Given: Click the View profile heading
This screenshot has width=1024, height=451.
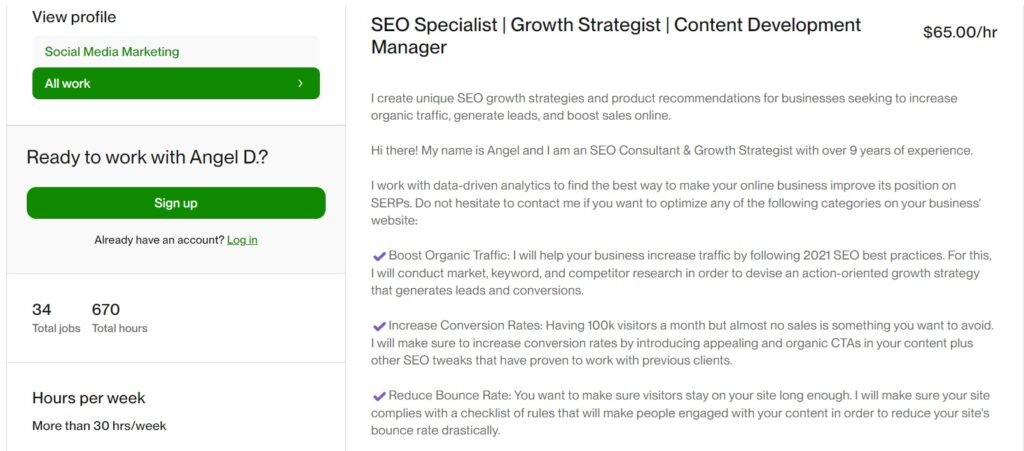Looking at the screenshot, I should click(74, 17).
